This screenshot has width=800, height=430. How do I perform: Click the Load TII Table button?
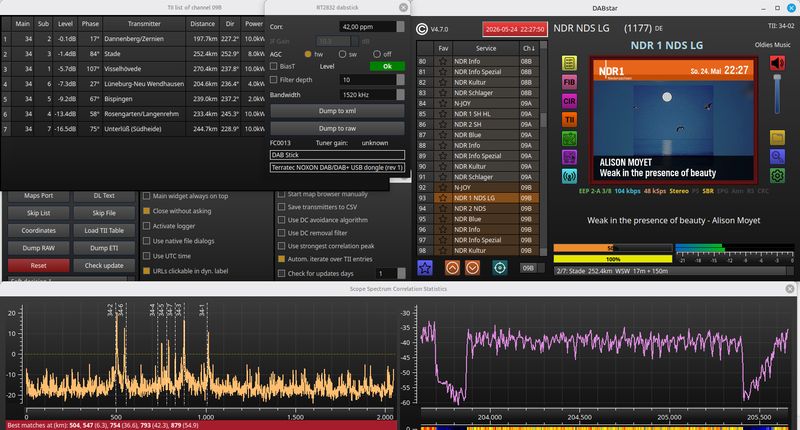(x=104, y=231)
